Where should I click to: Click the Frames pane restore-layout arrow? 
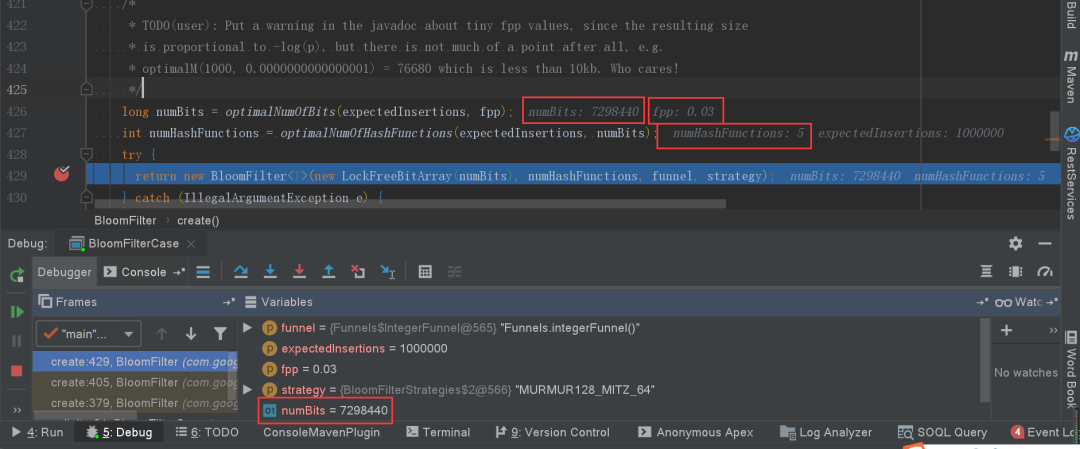(x=228, y=302)
